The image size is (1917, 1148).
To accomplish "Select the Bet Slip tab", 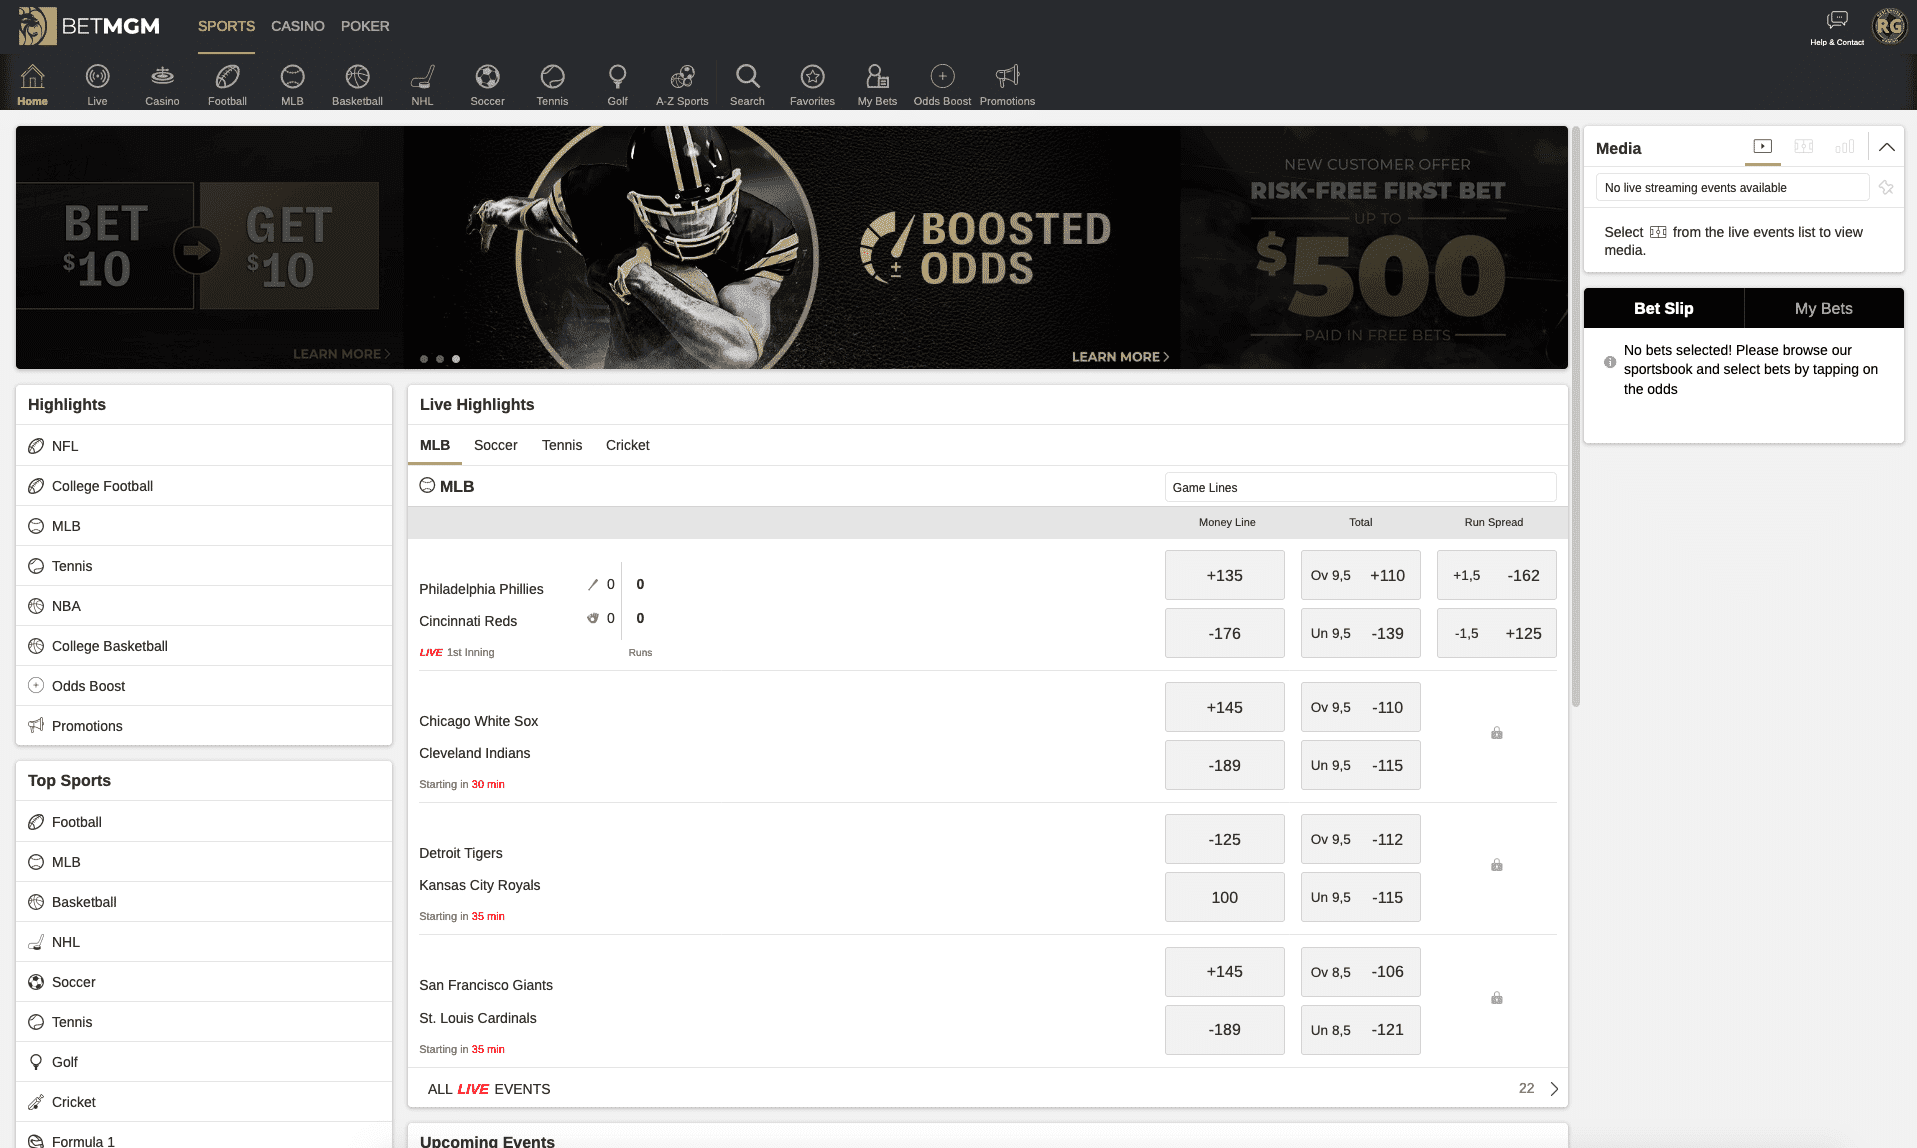I will point(1664,308).
